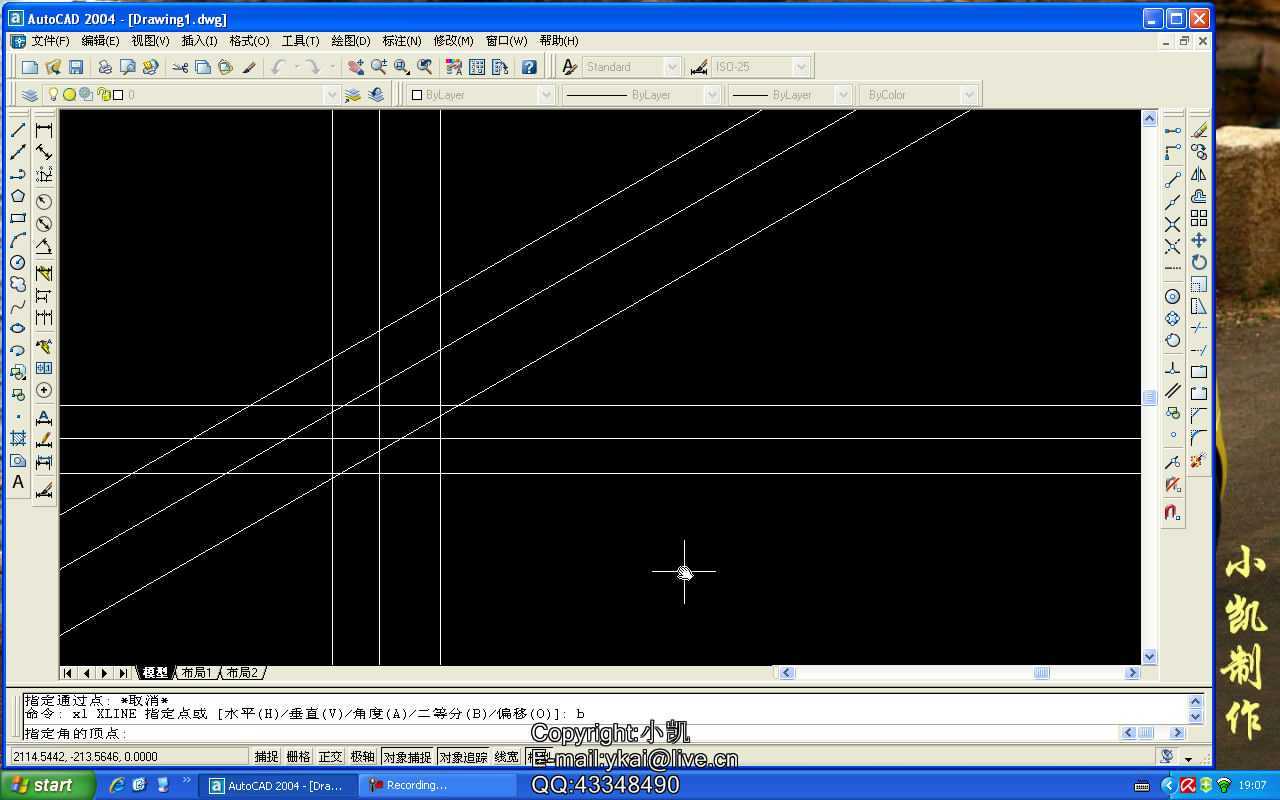
Task: Select the Aligned Dimension tool
Action: coord(44,152)
